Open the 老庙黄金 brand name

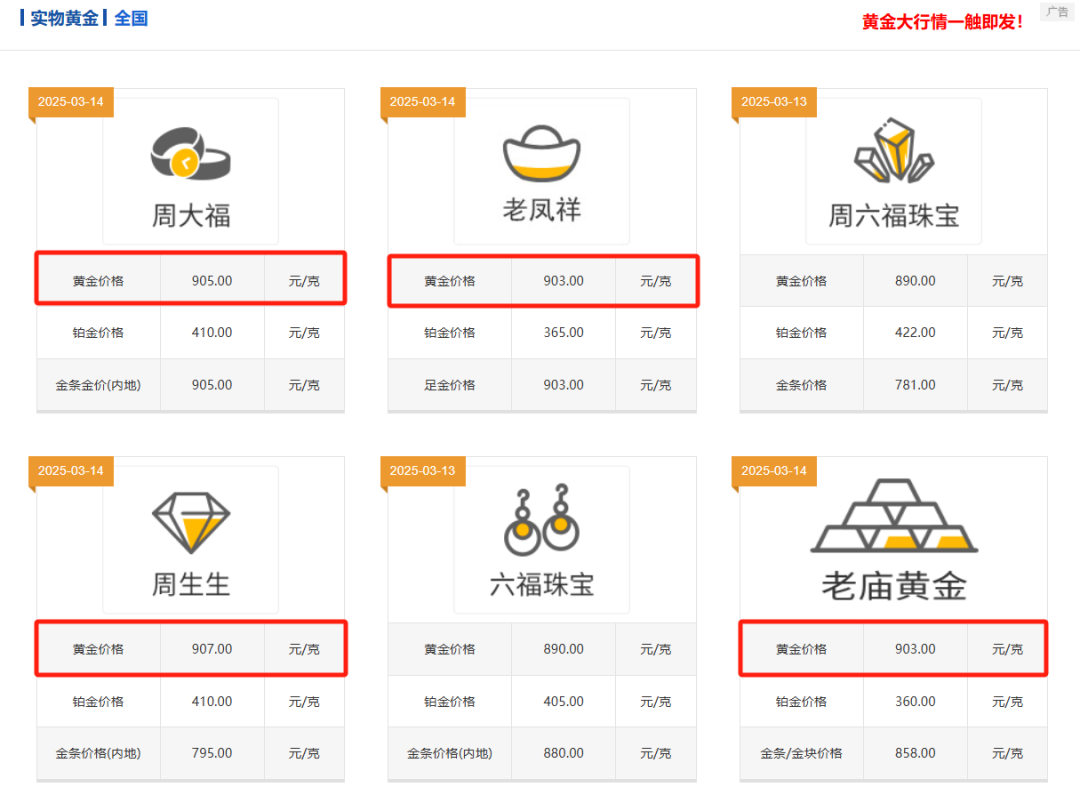pyautogui.click(x=894, y=586)
